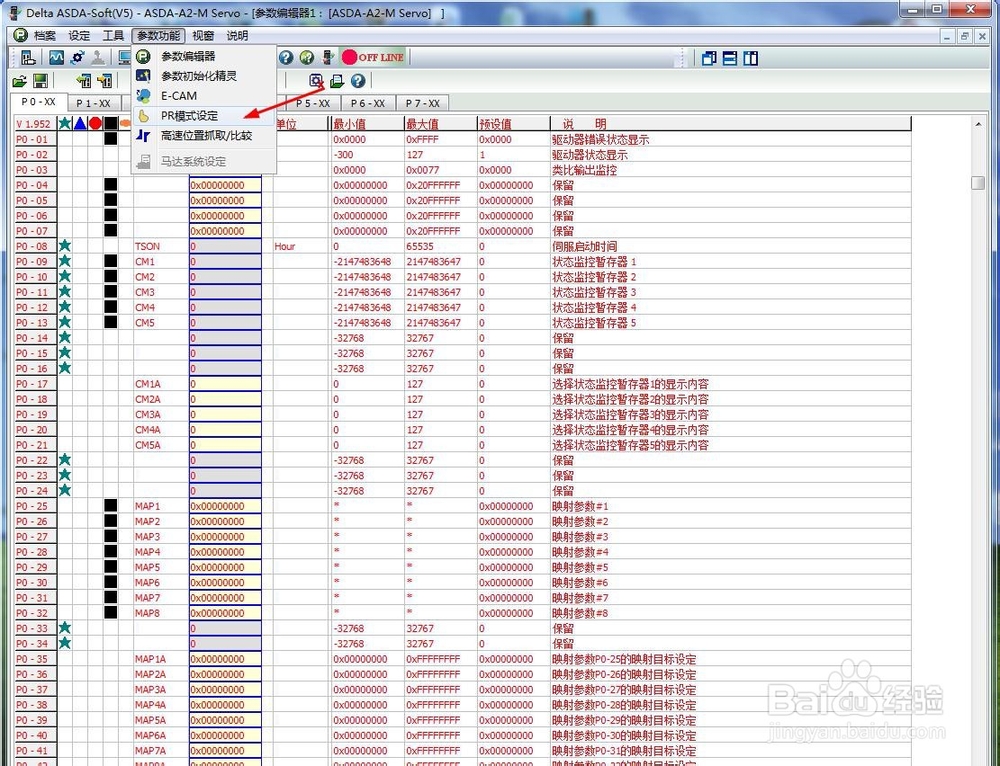Open the 说明 menu
Viewport: 1000px width, 766px height.
[x=237, y=36]
